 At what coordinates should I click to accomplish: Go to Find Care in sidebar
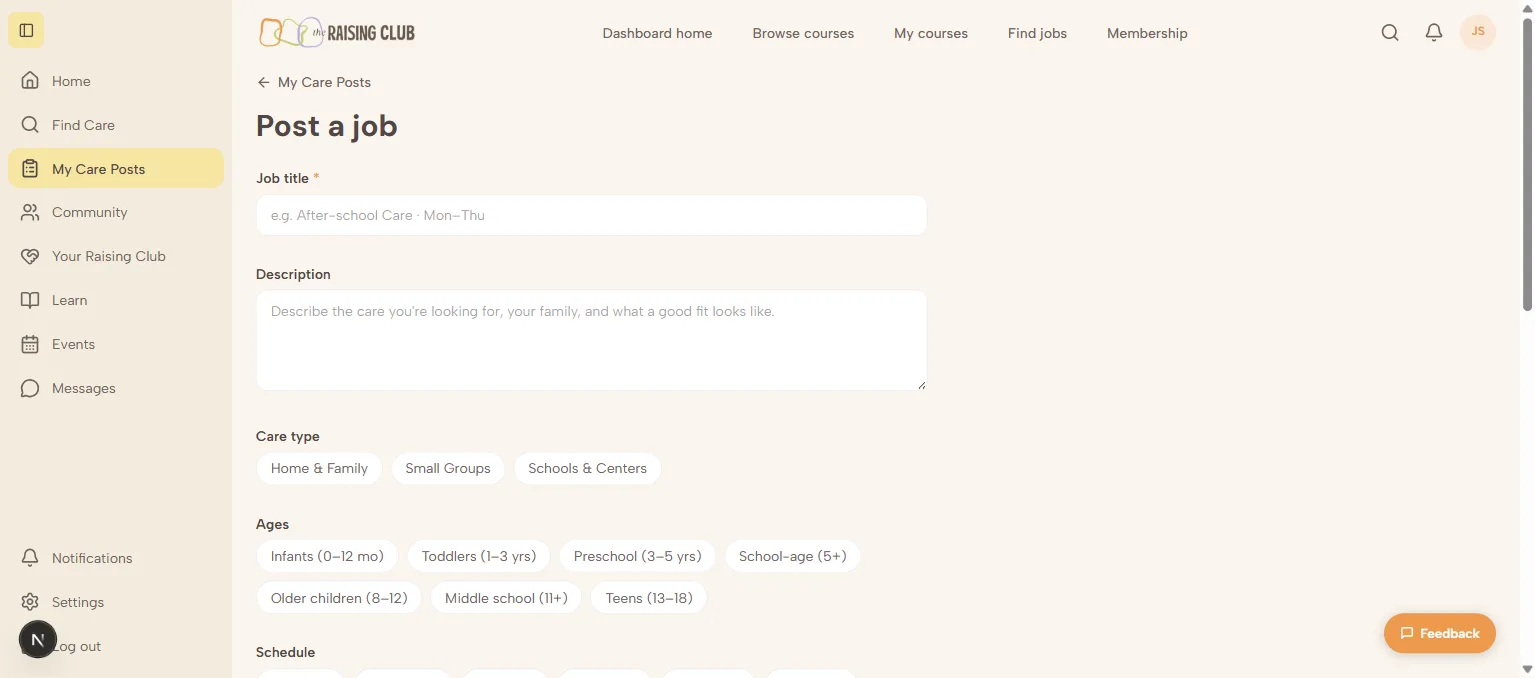116,125
